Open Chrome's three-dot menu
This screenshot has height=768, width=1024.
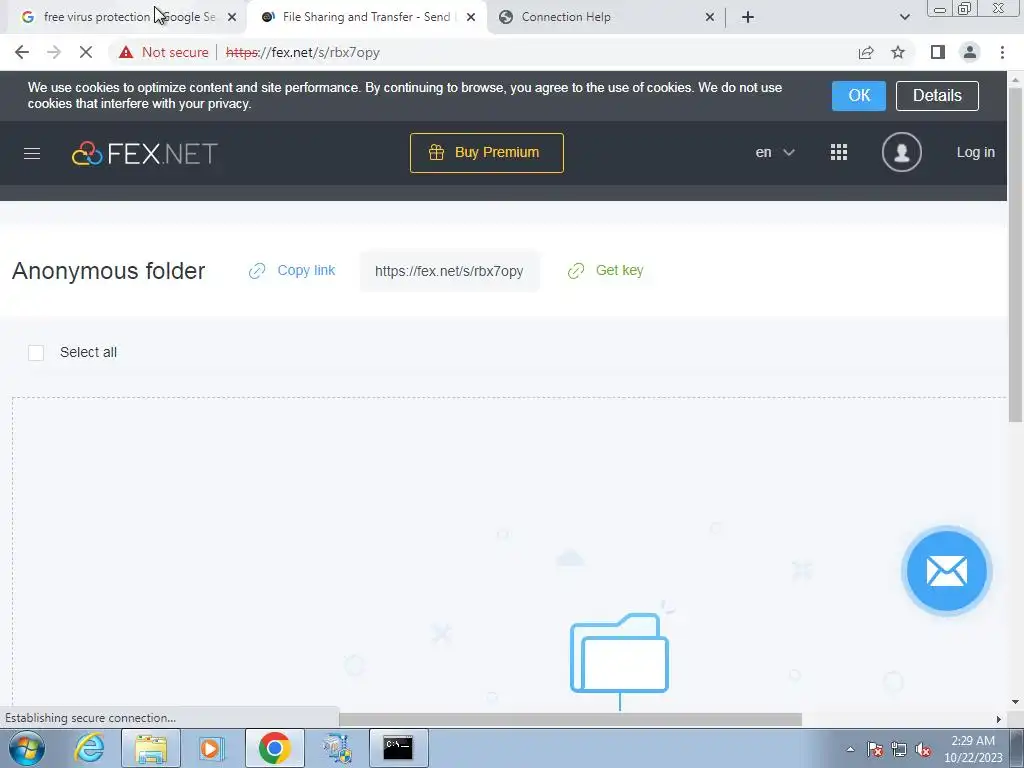pyautogui.click(x=1002, y=52)
